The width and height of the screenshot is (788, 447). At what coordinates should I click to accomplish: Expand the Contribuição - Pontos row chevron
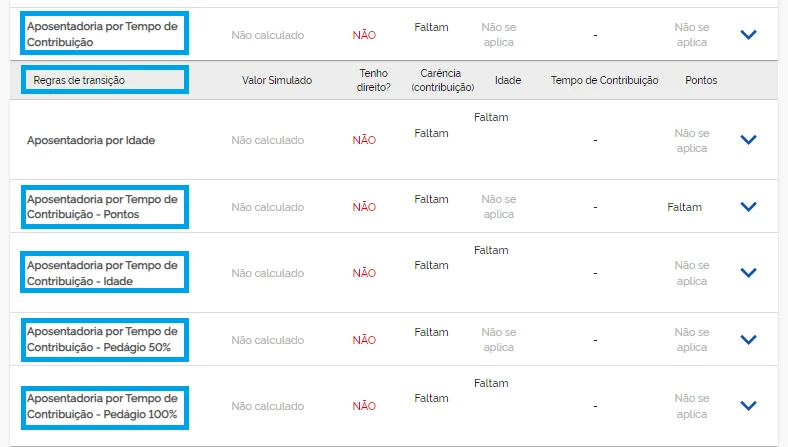coord(748,207)
